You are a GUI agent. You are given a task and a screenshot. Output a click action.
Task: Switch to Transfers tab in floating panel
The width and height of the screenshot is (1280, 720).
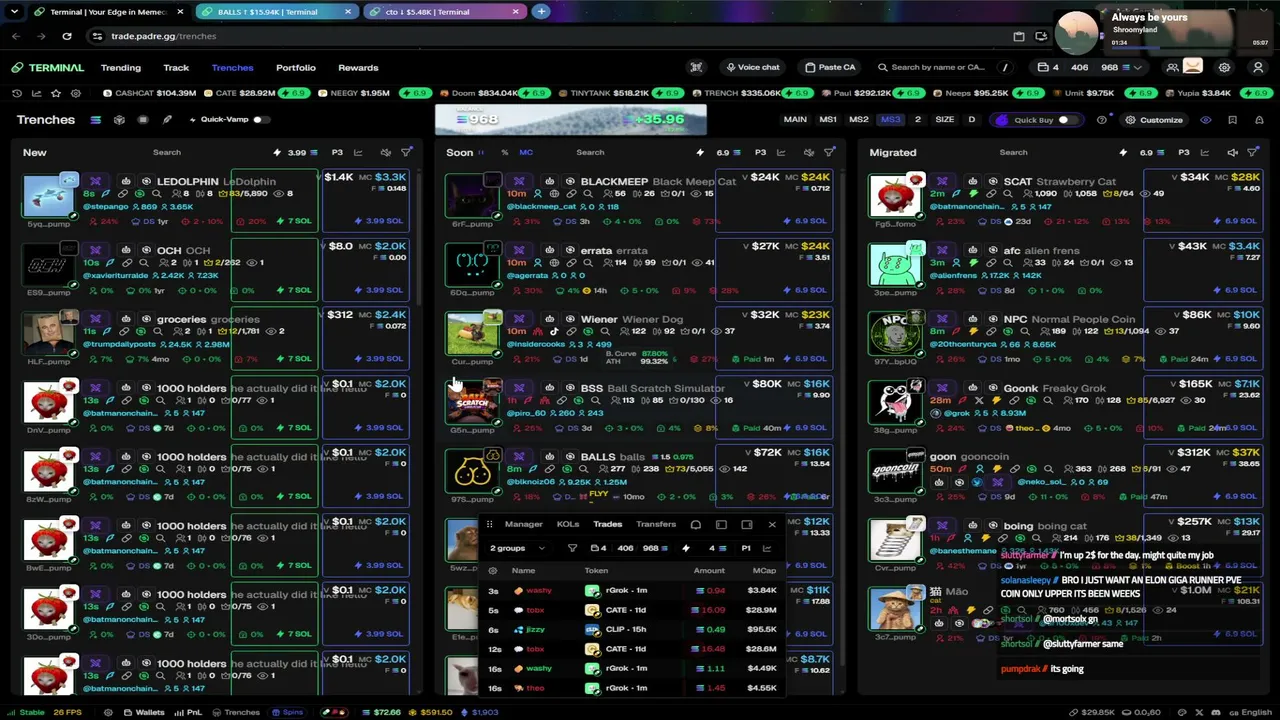pyautogui.click(x=656, y=524)
